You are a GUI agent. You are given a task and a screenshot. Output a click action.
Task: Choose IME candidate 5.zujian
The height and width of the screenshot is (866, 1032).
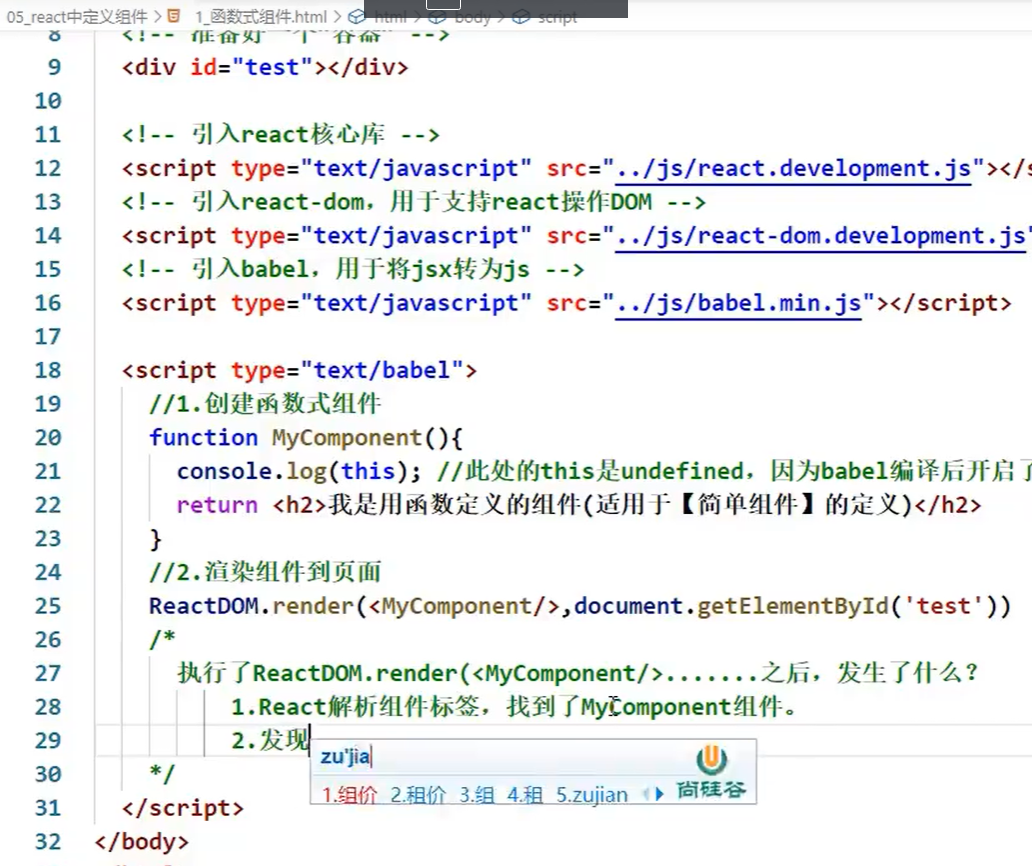click(x=592, y=795)
